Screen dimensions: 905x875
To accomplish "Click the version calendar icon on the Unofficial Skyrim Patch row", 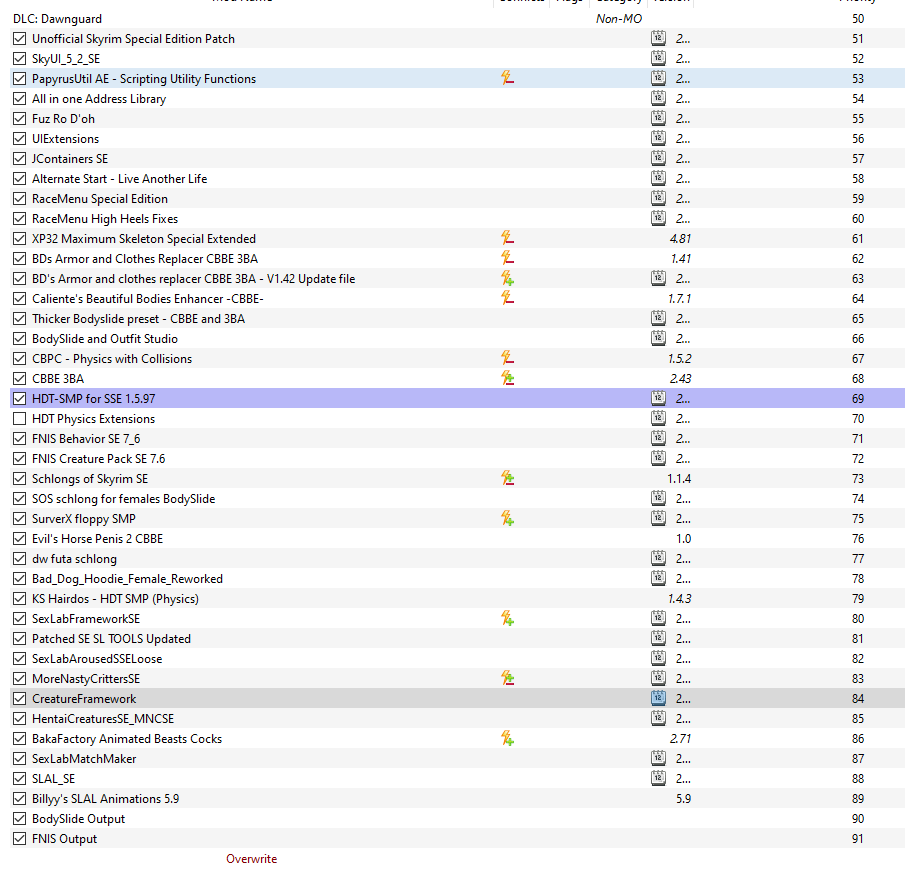I will (x=658, y=38).
